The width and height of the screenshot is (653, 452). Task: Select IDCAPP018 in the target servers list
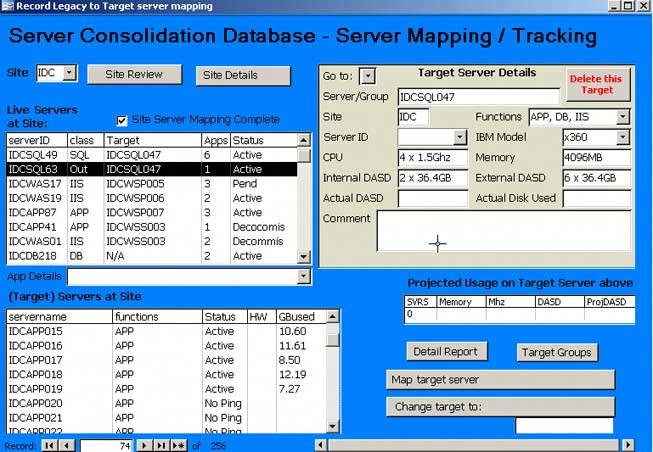pos(35,374)
